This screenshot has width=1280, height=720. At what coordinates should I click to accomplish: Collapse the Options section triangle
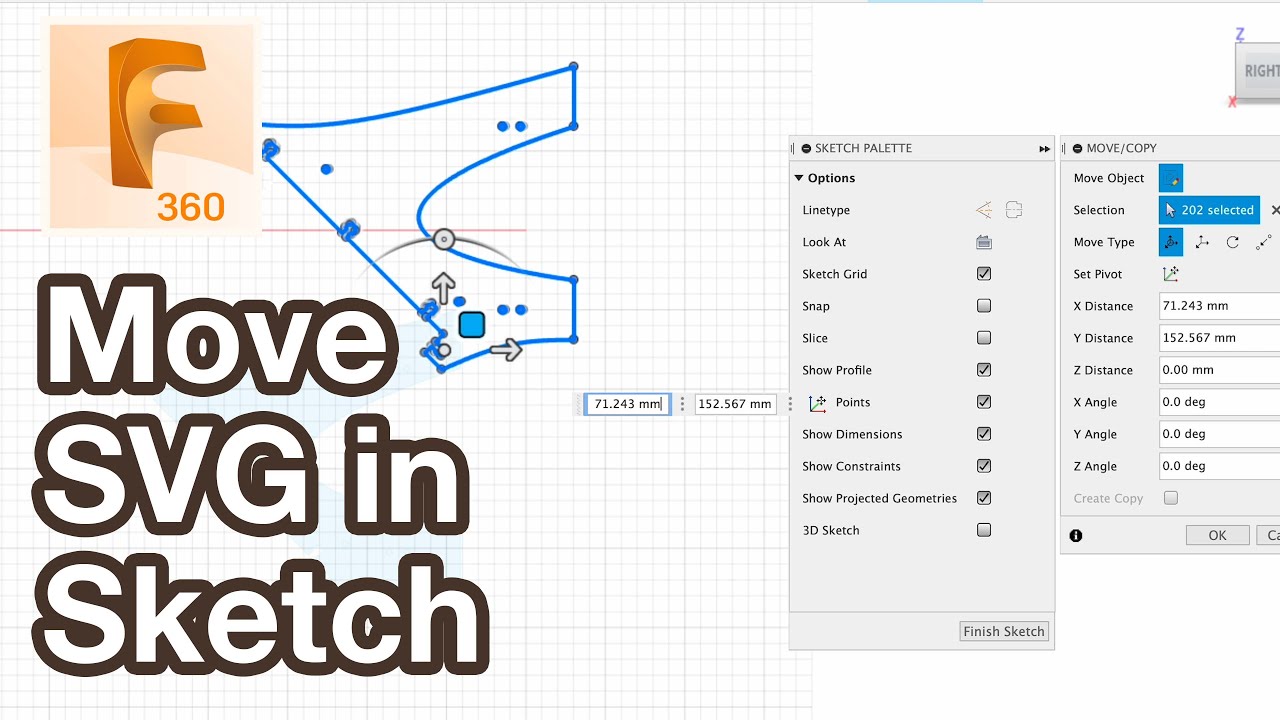click(x=799, y=178)
